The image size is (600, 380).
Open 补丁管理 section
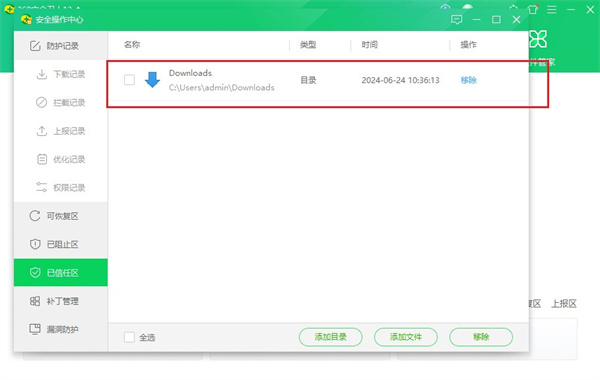click(60, 301)
